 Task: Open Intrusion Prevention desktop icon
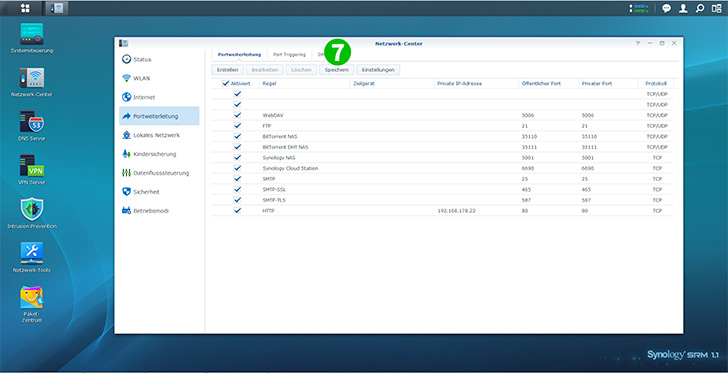pos(32,214)
